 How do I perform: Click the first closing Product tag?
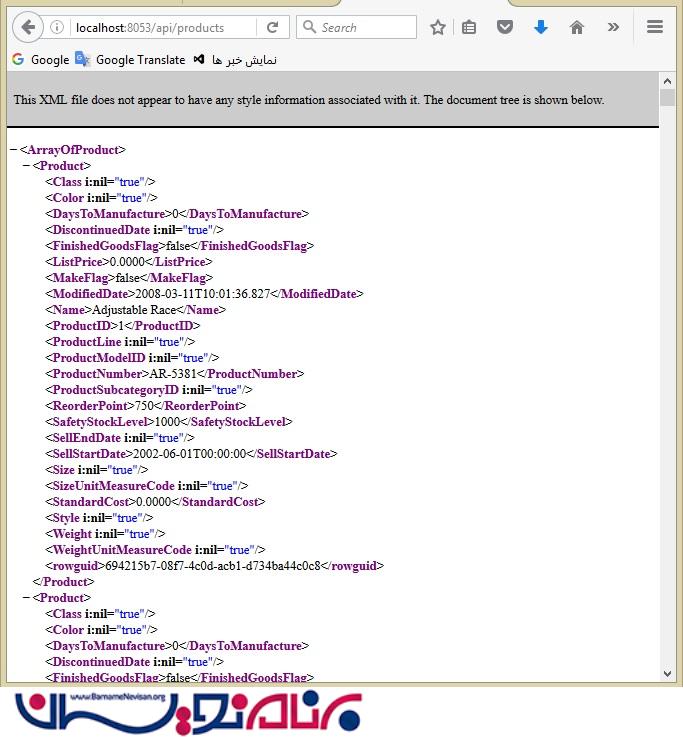63,582
